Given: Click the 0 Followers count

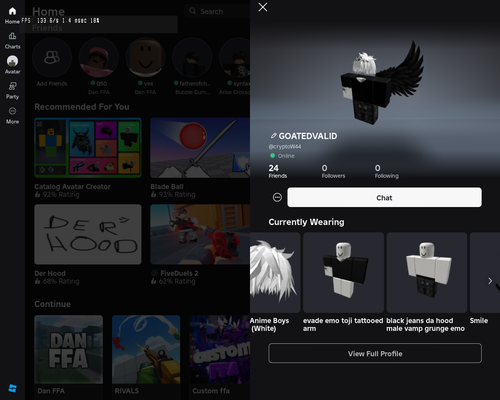Looking at the screenshot, I should 333,171.
